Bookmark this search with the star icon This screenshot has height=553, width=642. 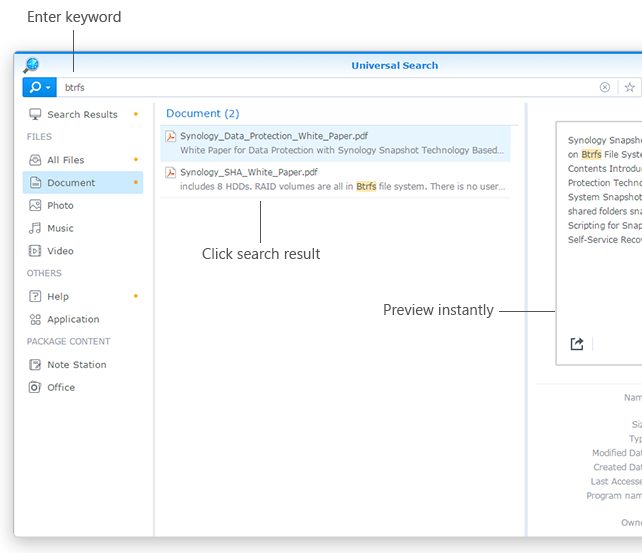click(x=629, y=87)
